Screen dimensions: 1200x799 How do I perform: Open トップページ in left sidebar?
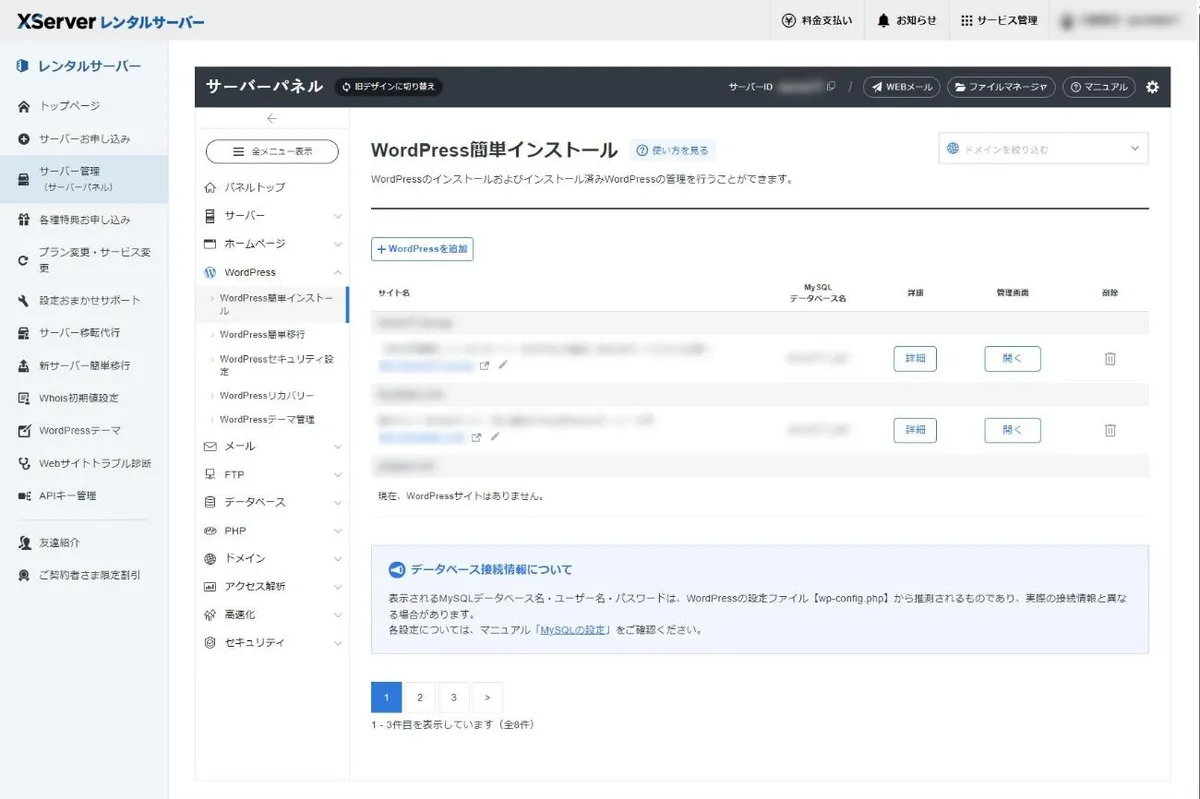click(84, 106)
